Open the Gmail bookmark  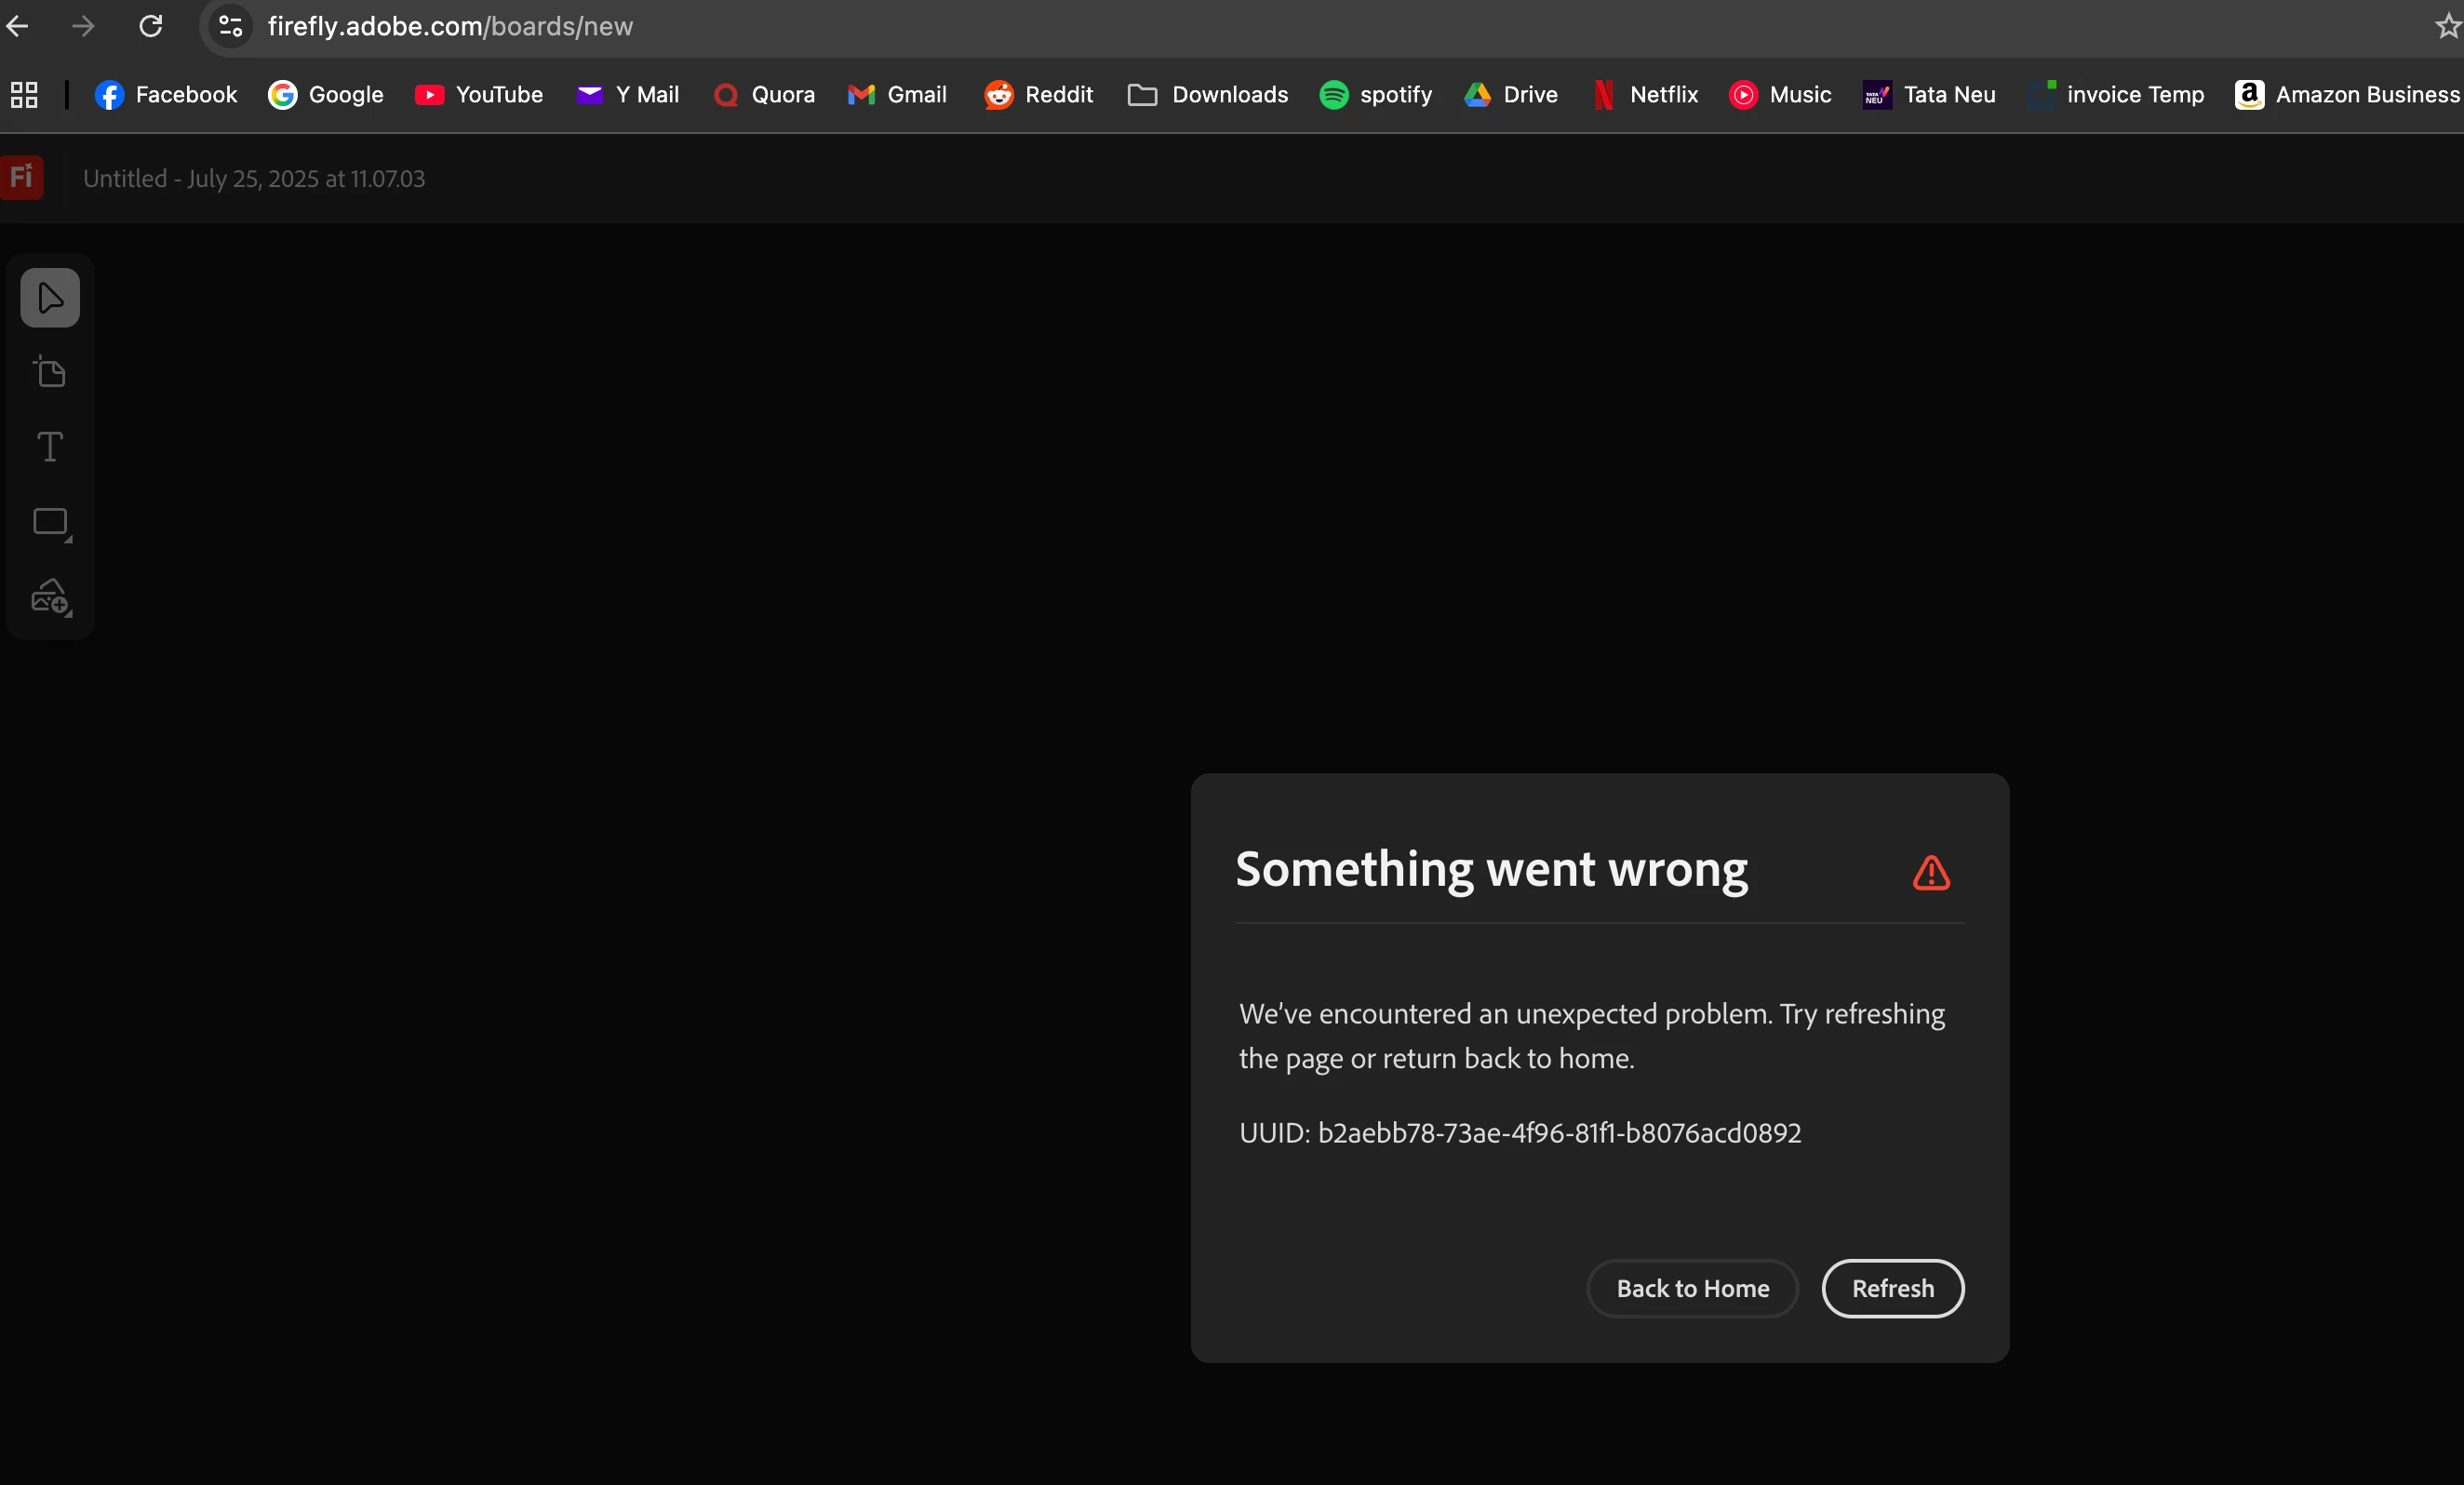[897, 95]
